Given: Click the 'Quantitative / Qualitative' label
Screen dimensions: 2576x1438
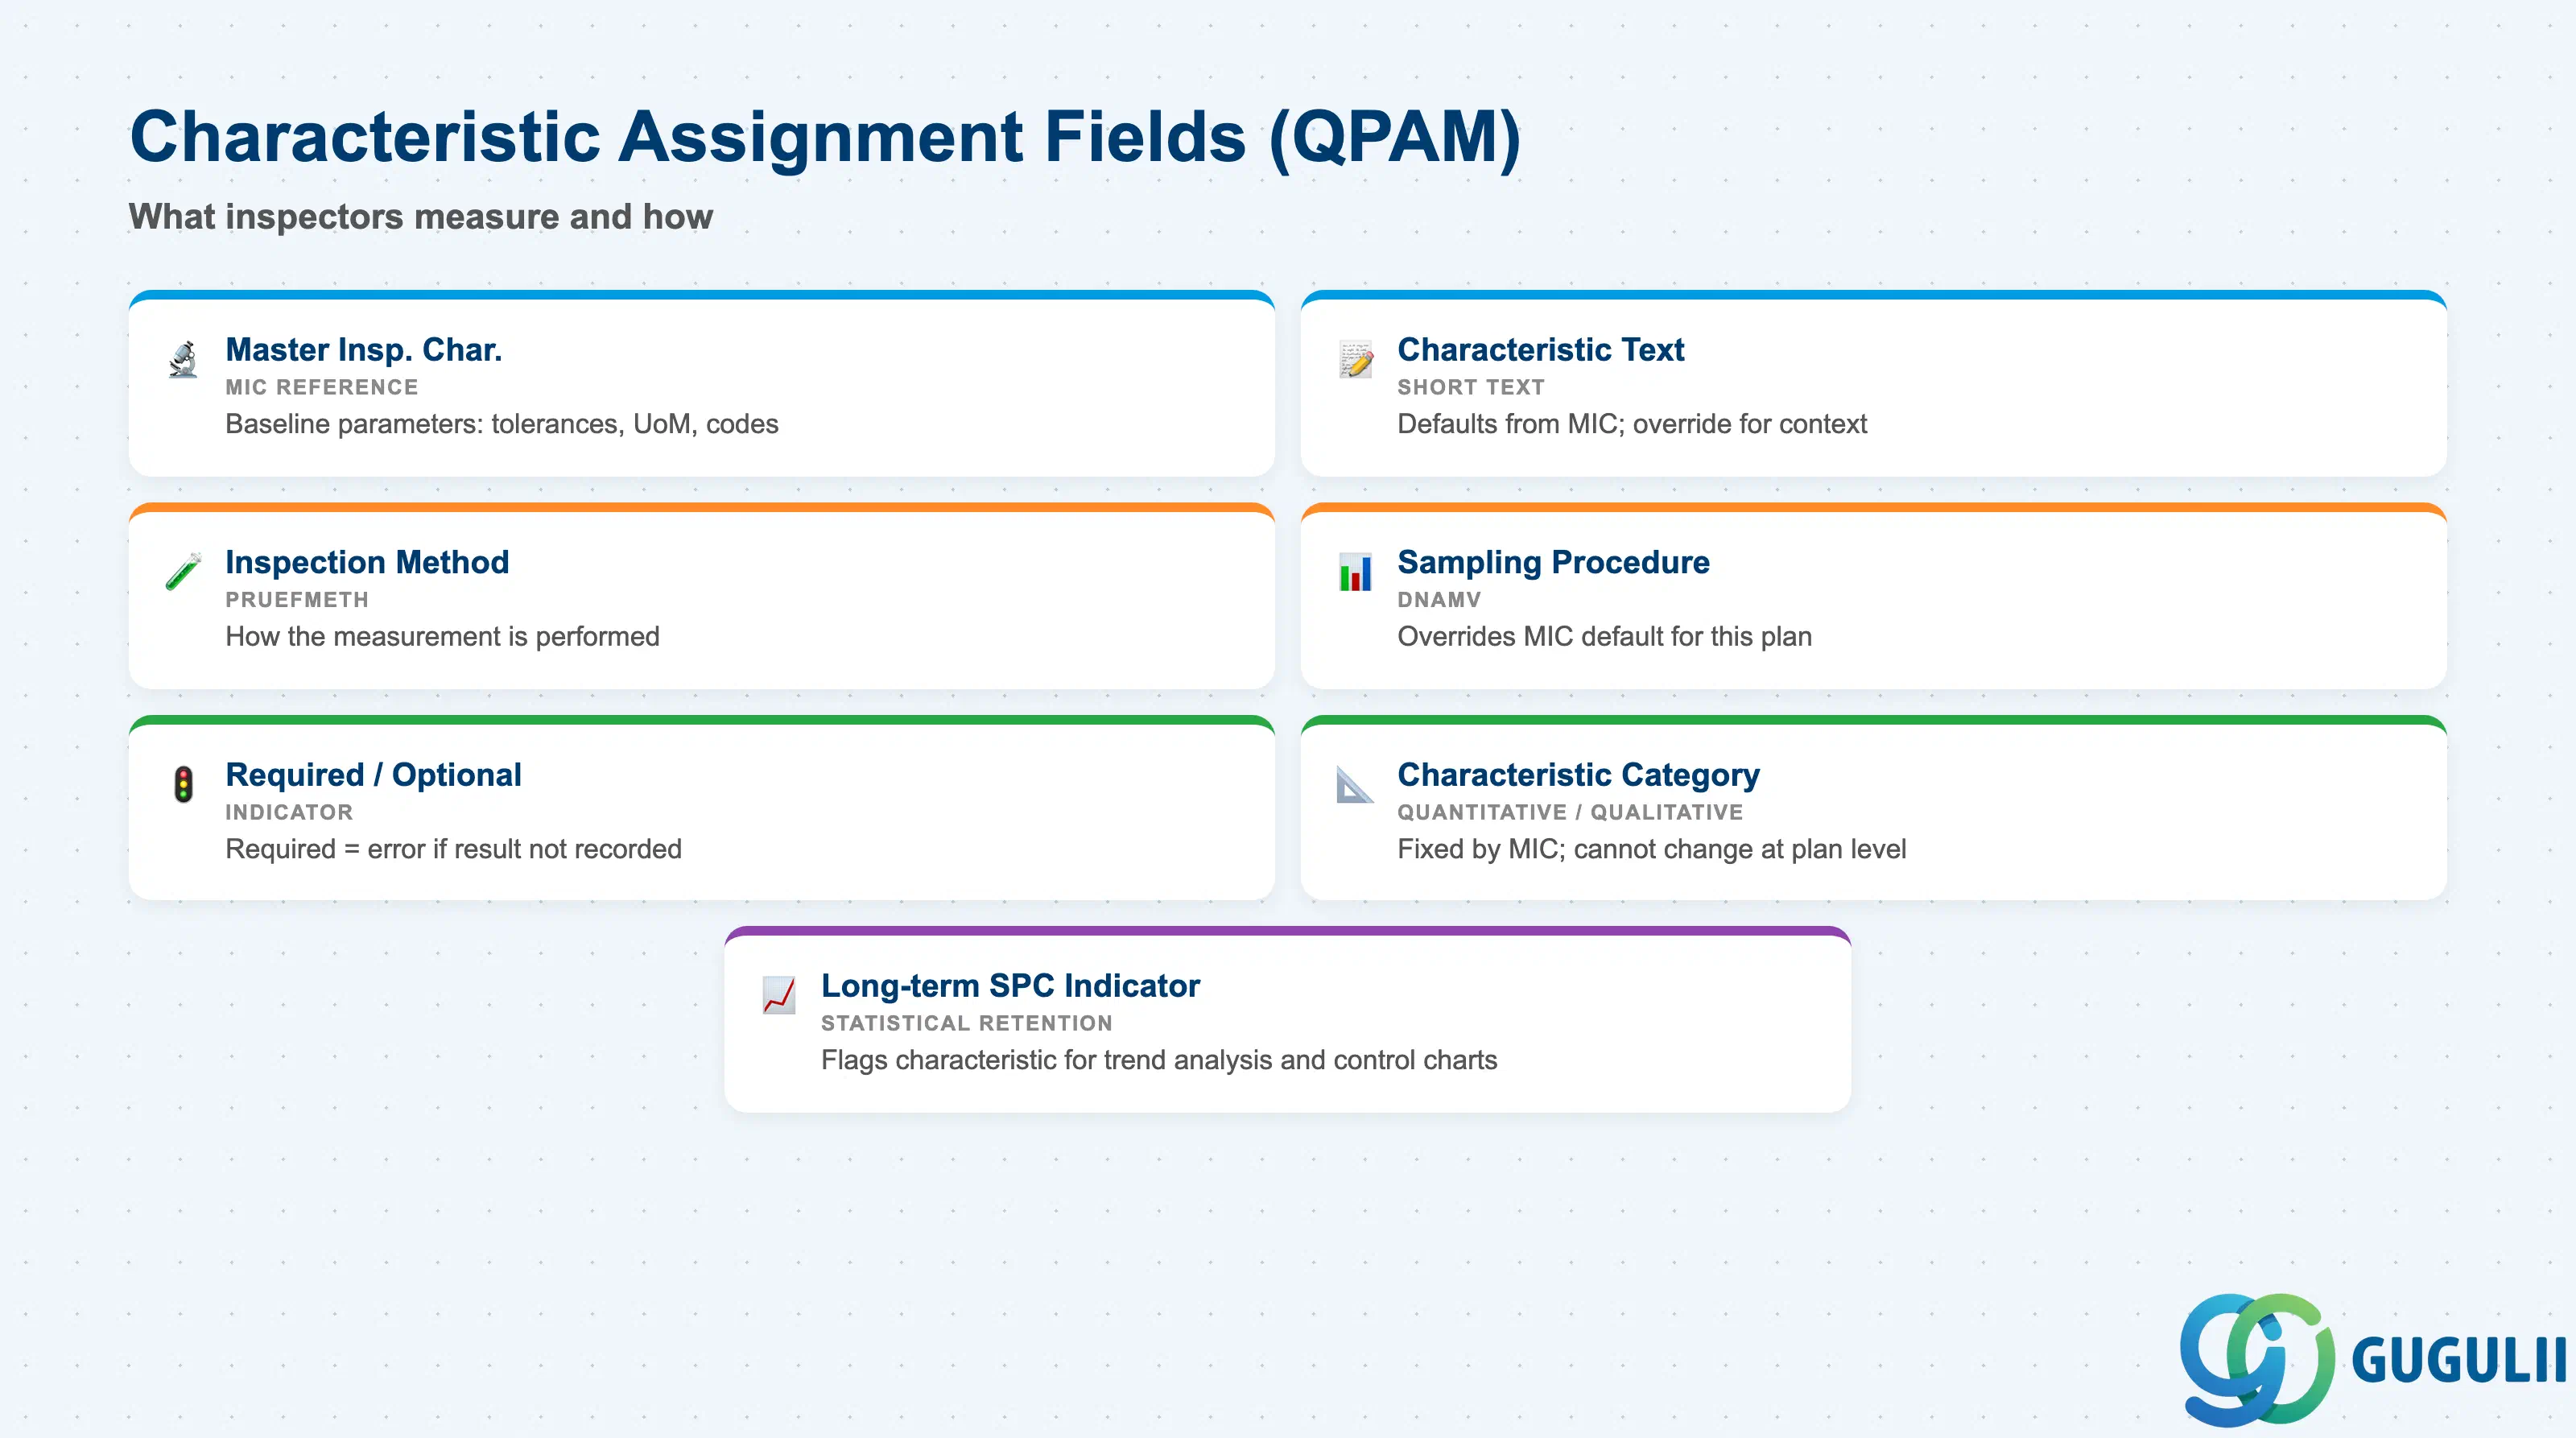Looking at the screenshot, I should click(x=1570, y=812).
